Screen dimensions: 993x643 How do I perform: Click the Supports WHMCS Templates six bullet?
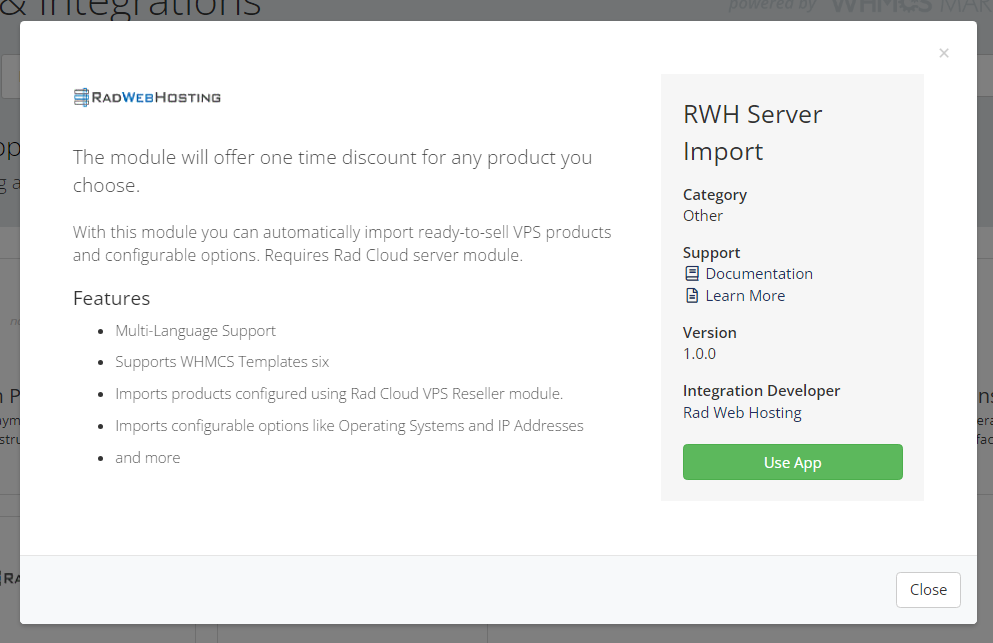coord(221,362)
